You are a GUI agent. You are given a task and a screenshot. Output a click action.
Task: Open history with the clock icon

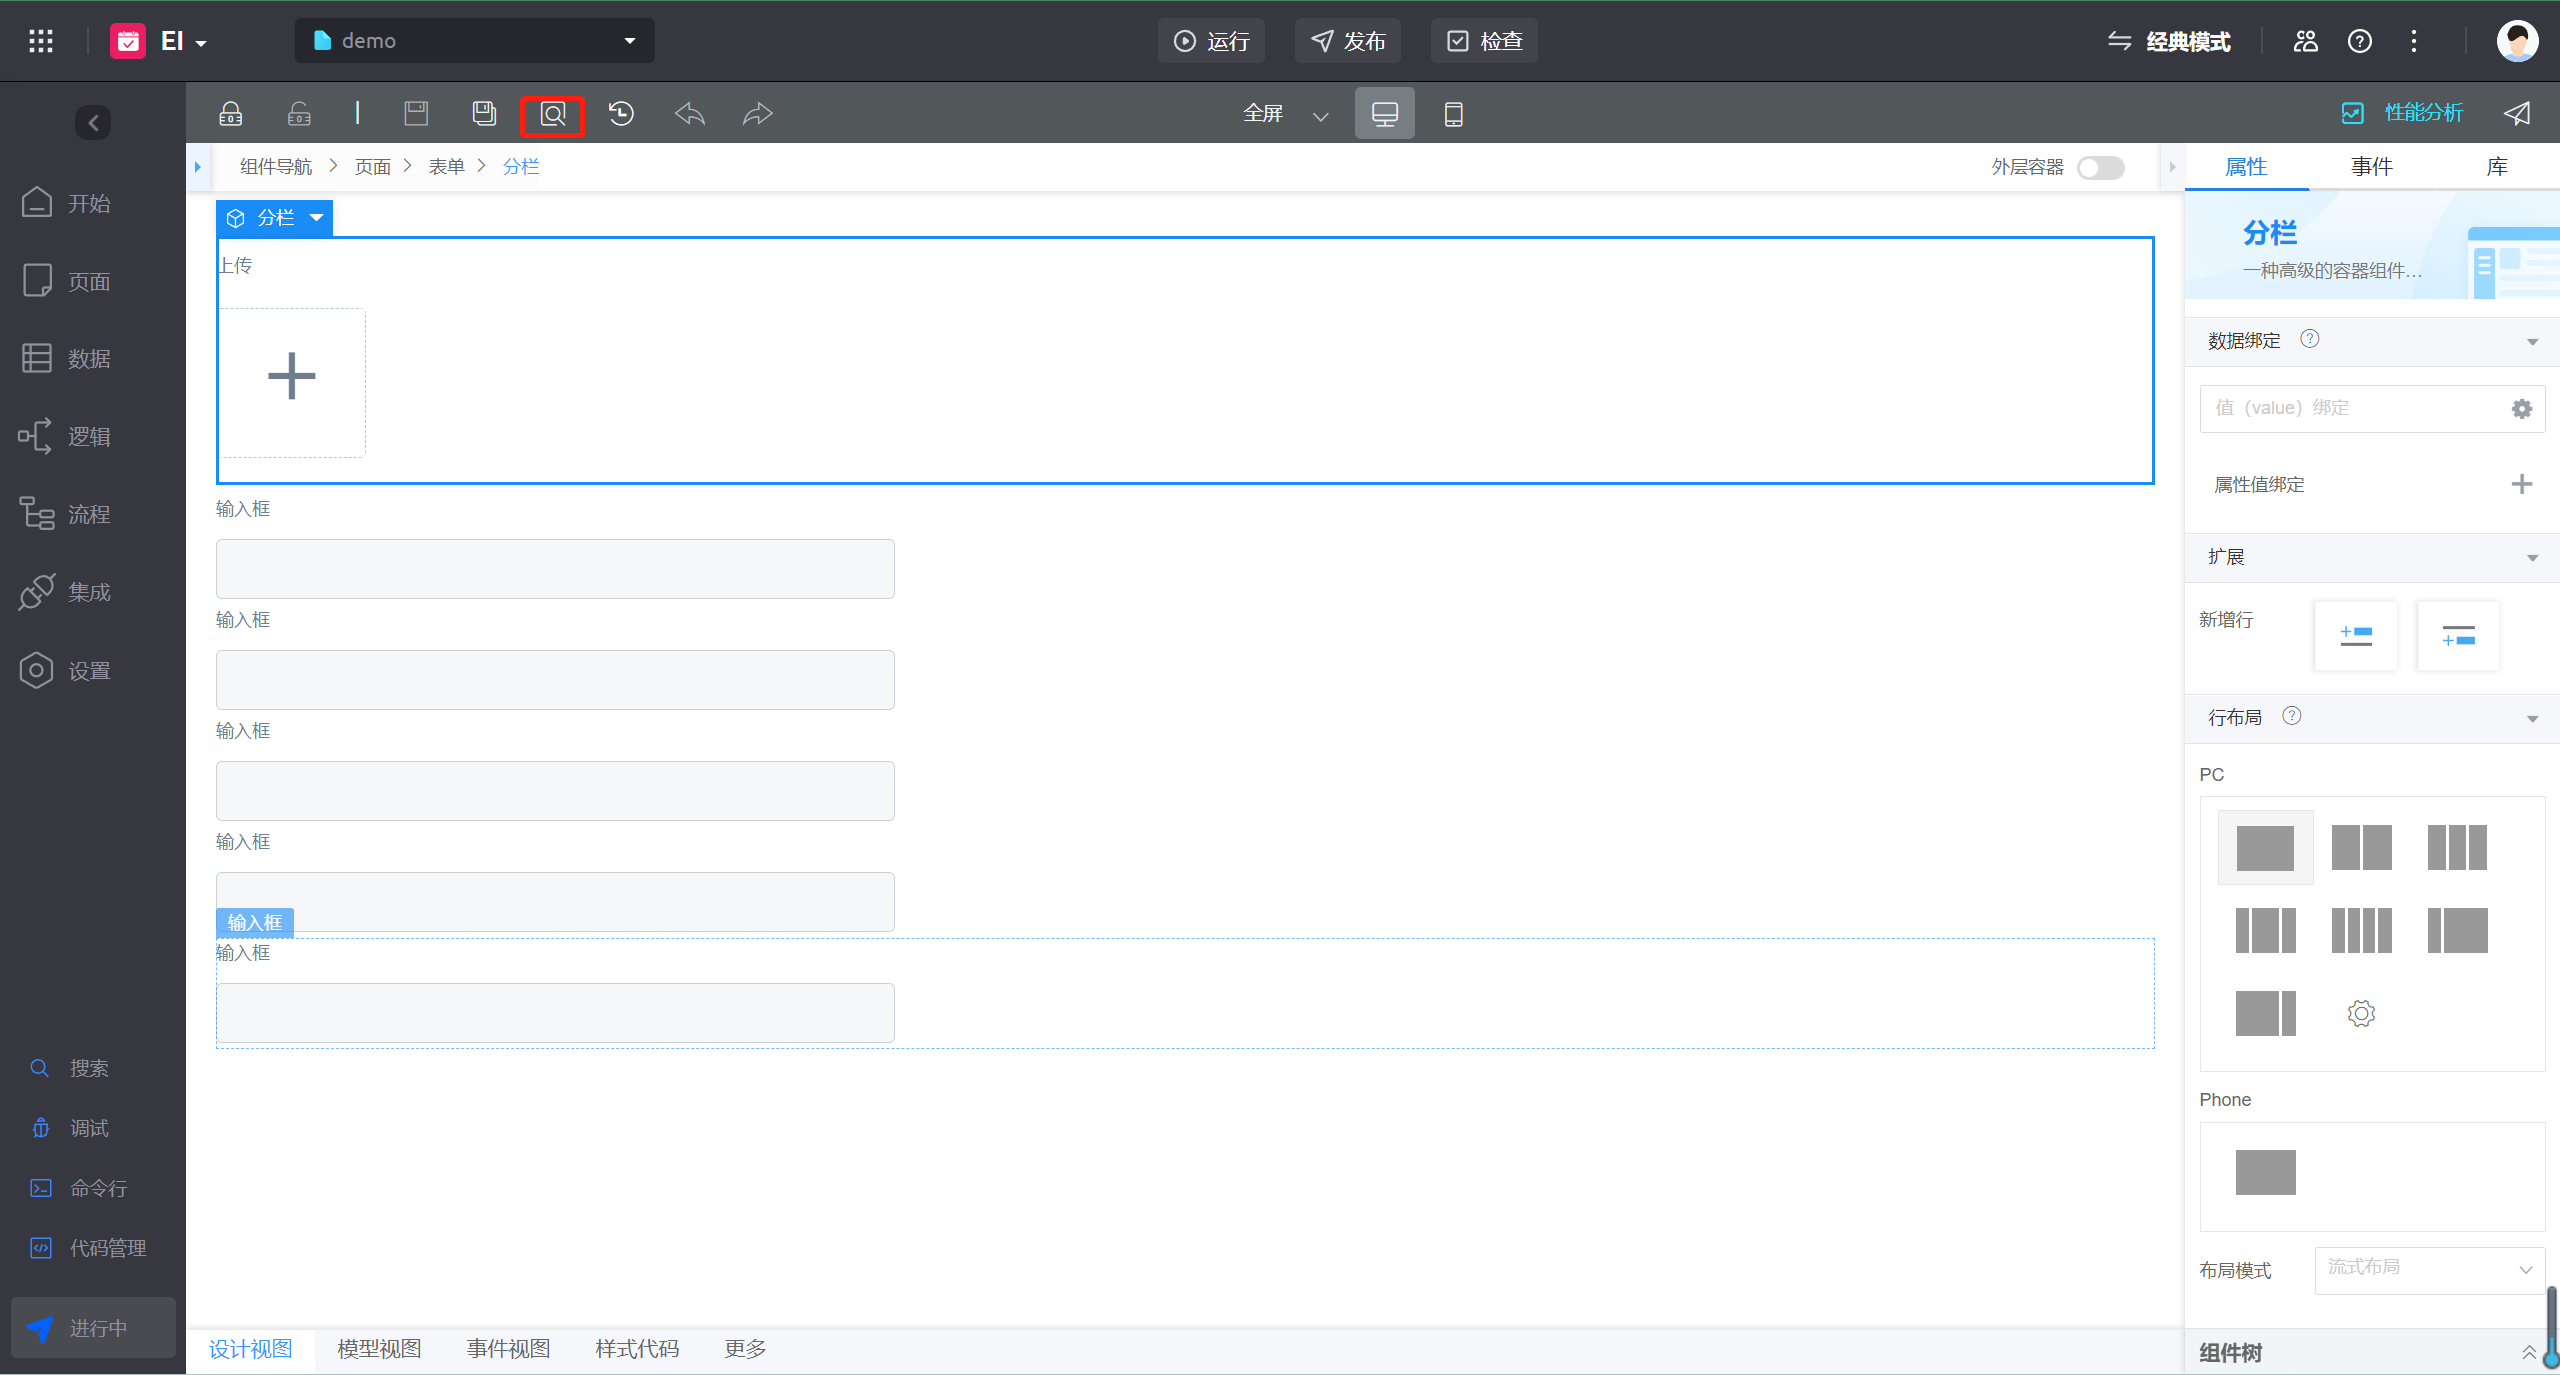[621, 114]
